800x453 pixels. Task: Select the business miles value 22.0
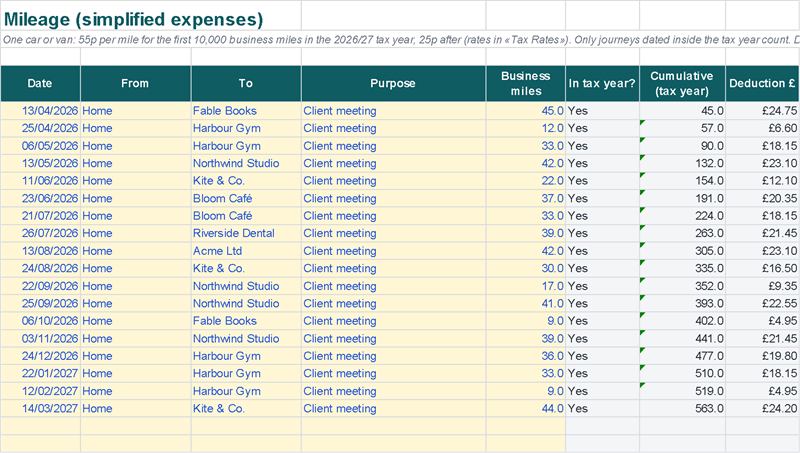[526, 181]
